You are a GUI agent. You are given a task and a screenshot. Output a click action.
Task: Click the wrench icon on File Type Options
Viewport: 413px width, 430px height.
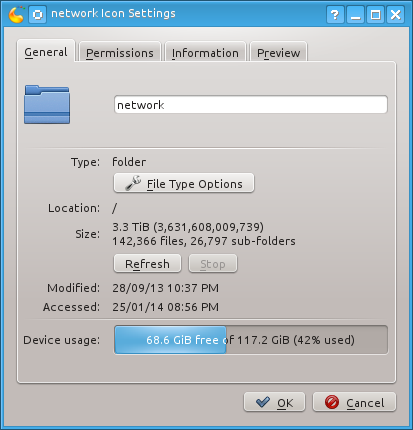coord(133,183)
